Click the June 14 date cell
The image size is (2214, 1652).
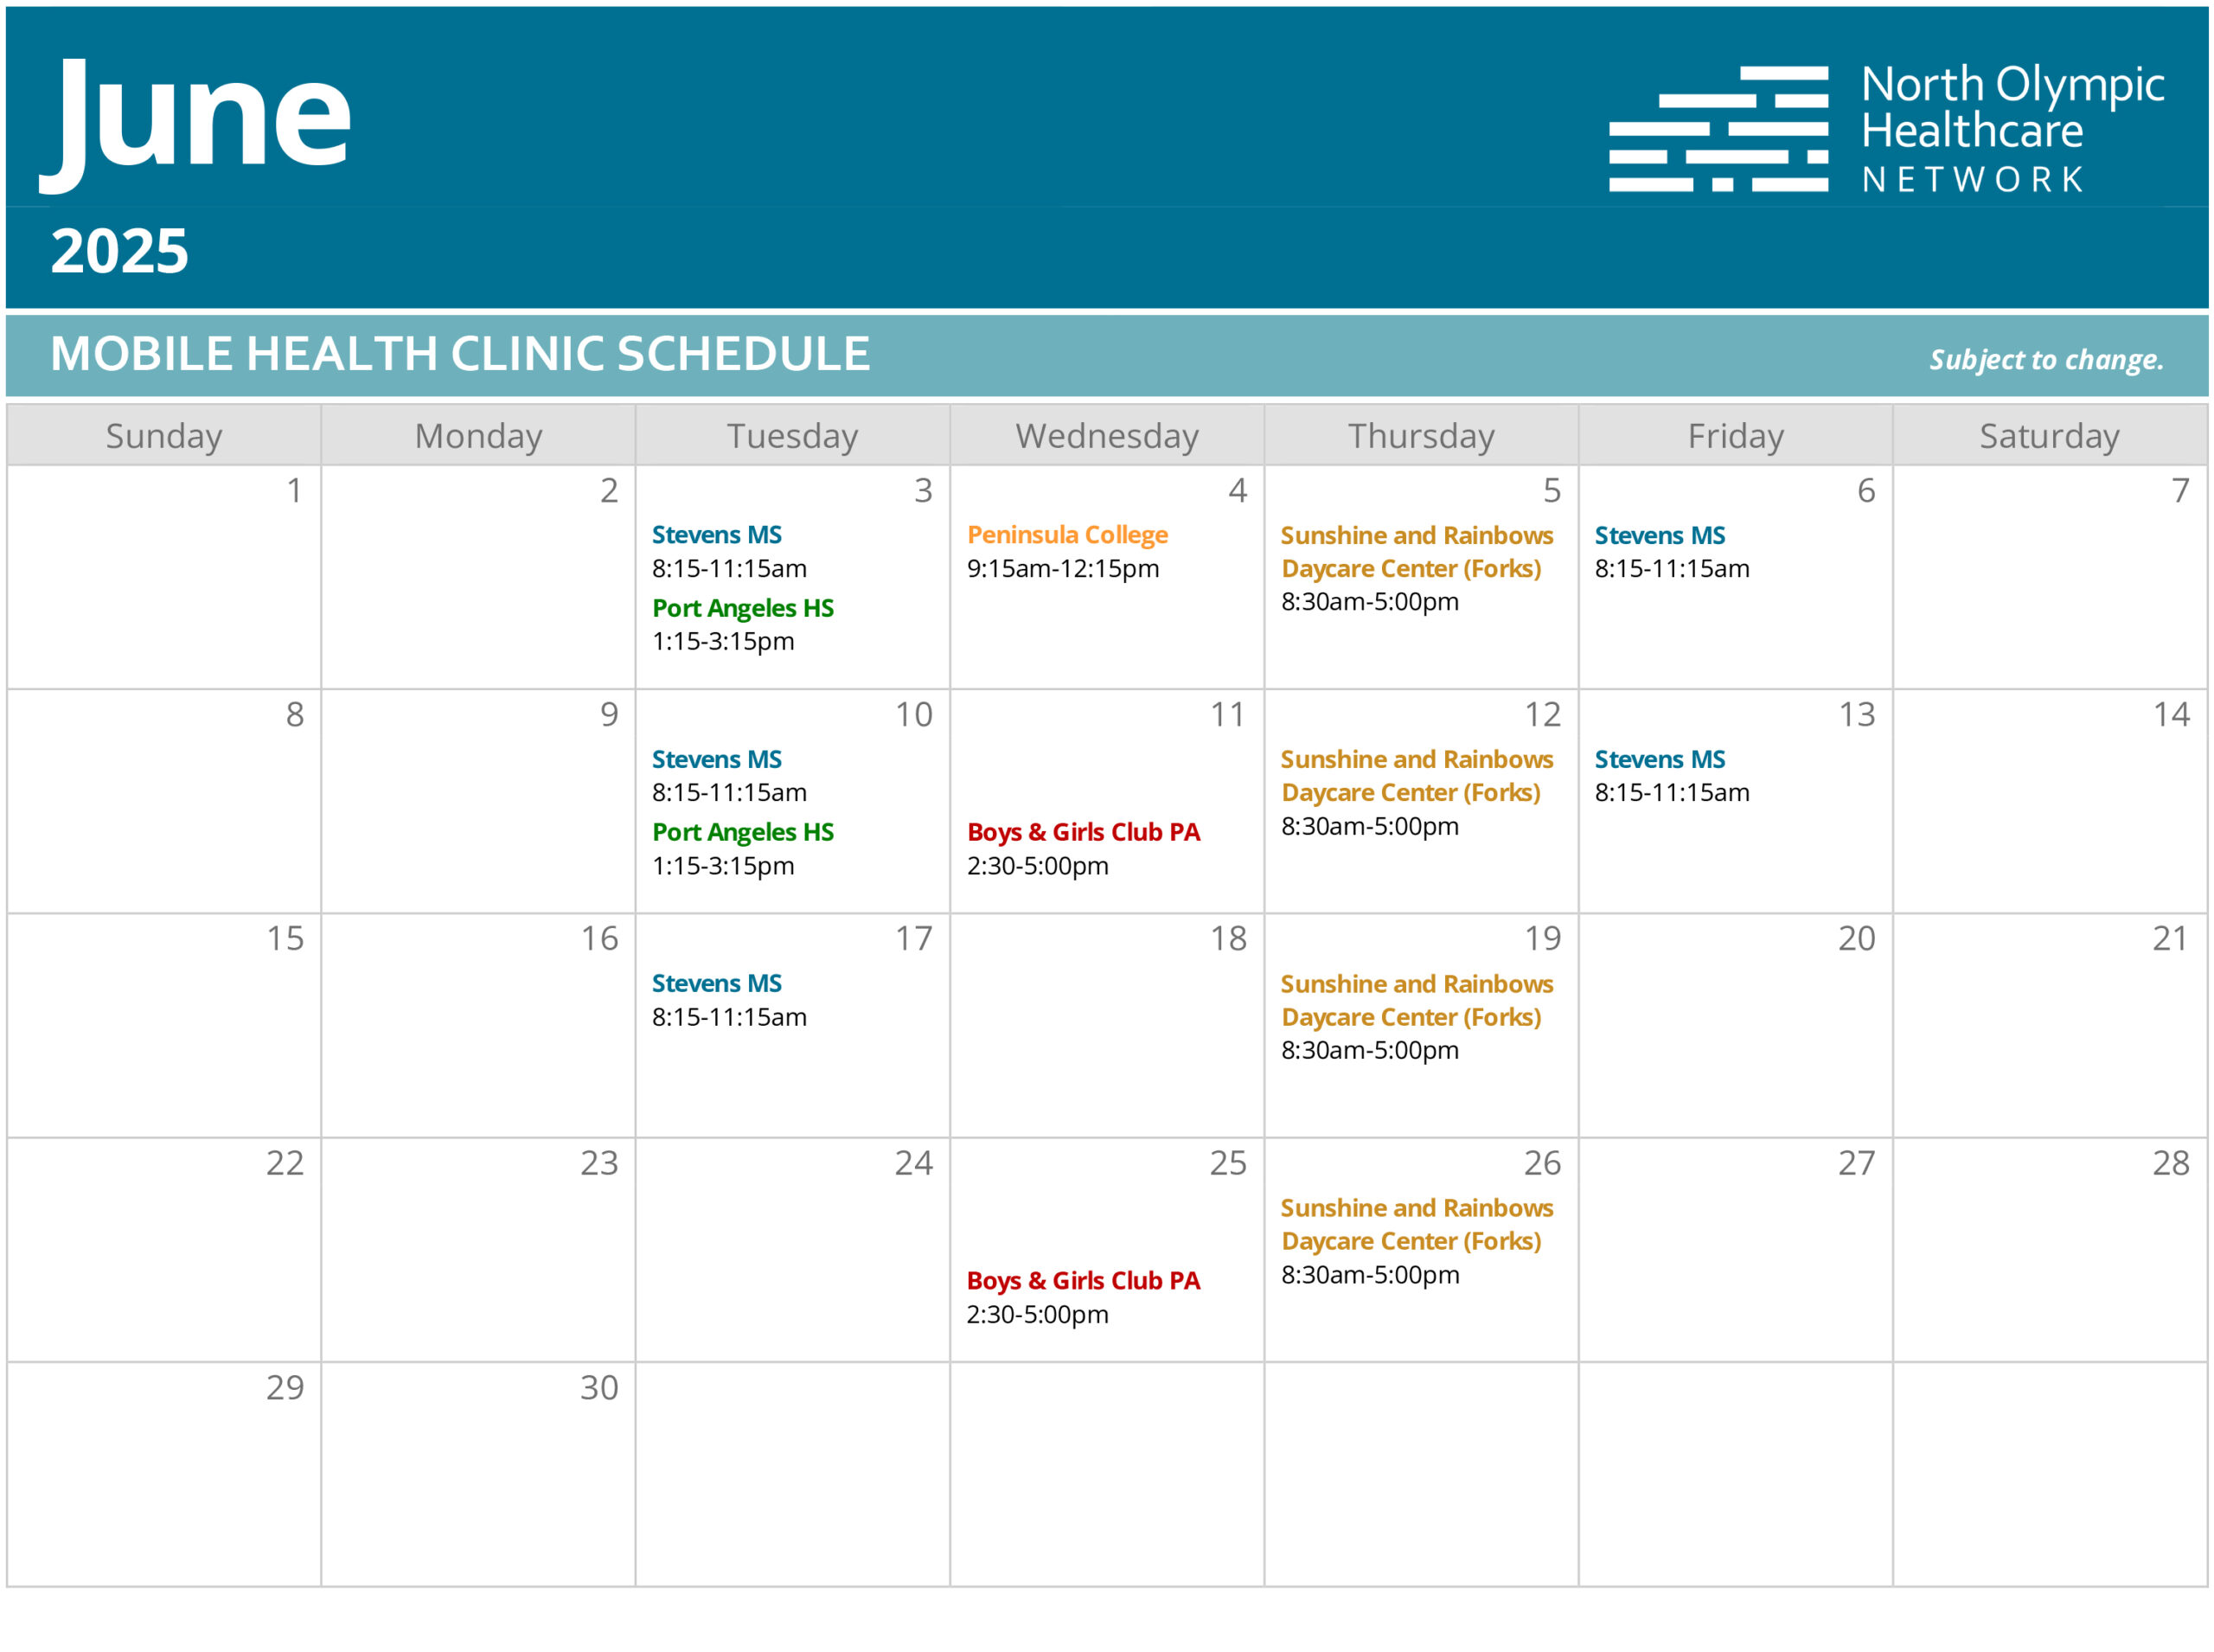click(x=2050, y=801)
